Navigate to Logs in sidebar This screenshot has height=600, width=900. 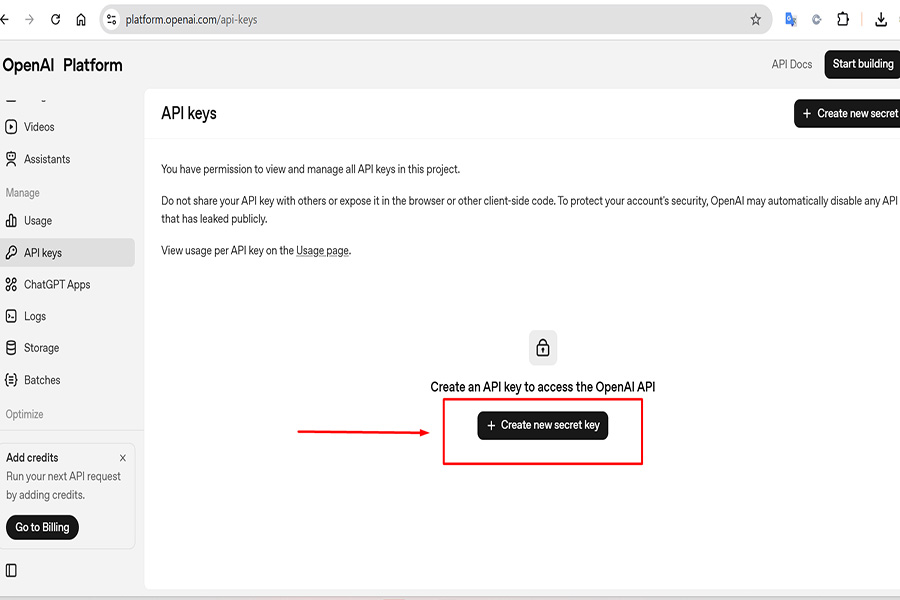[35, 316]
